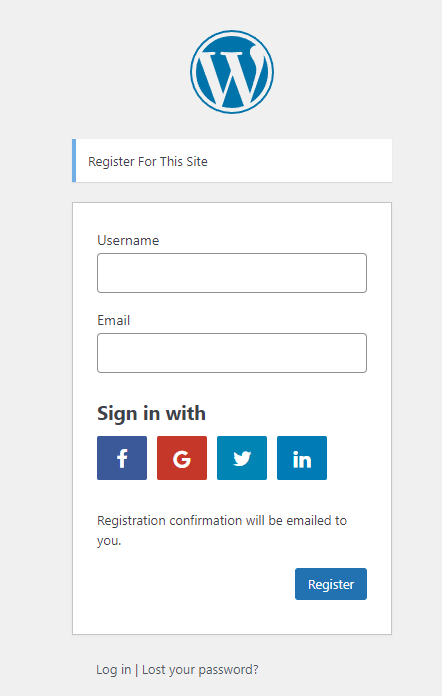The height and width of the screenshot is (696, 442).
Task: Follow the Lost your password? link
Action: coord(200,669)
